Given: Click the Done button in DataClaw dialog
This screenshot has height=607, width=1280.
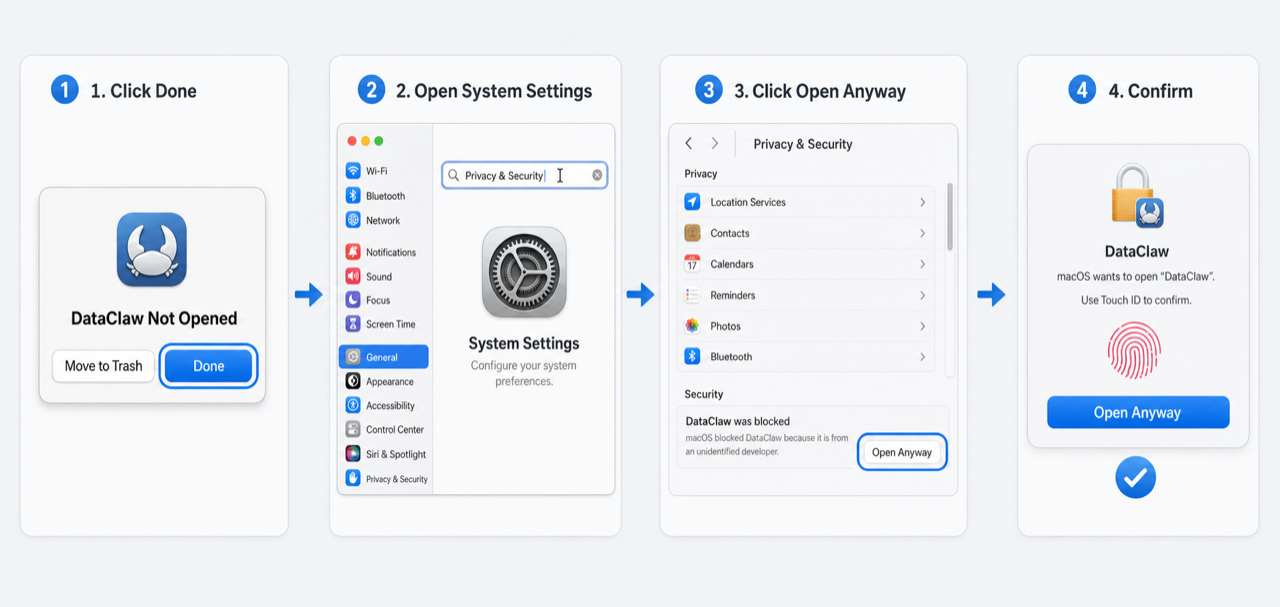Looking at the screenshot, I should point(208,366).
